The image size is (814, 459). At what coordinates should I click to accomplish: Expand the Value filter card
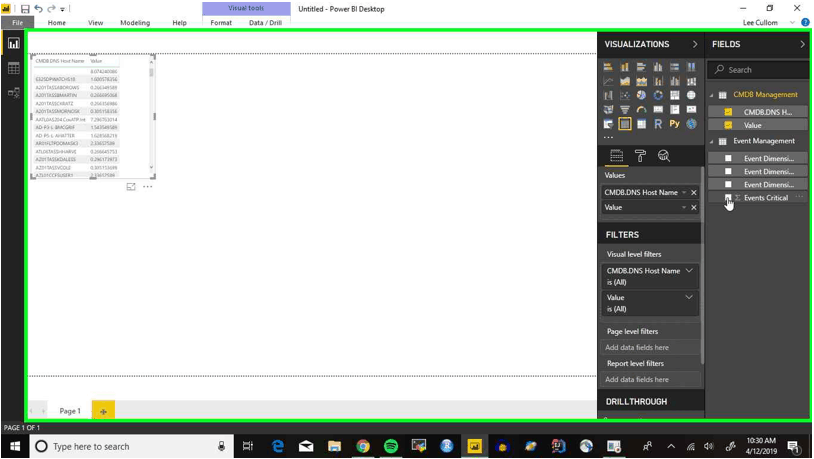click(689, 298)
